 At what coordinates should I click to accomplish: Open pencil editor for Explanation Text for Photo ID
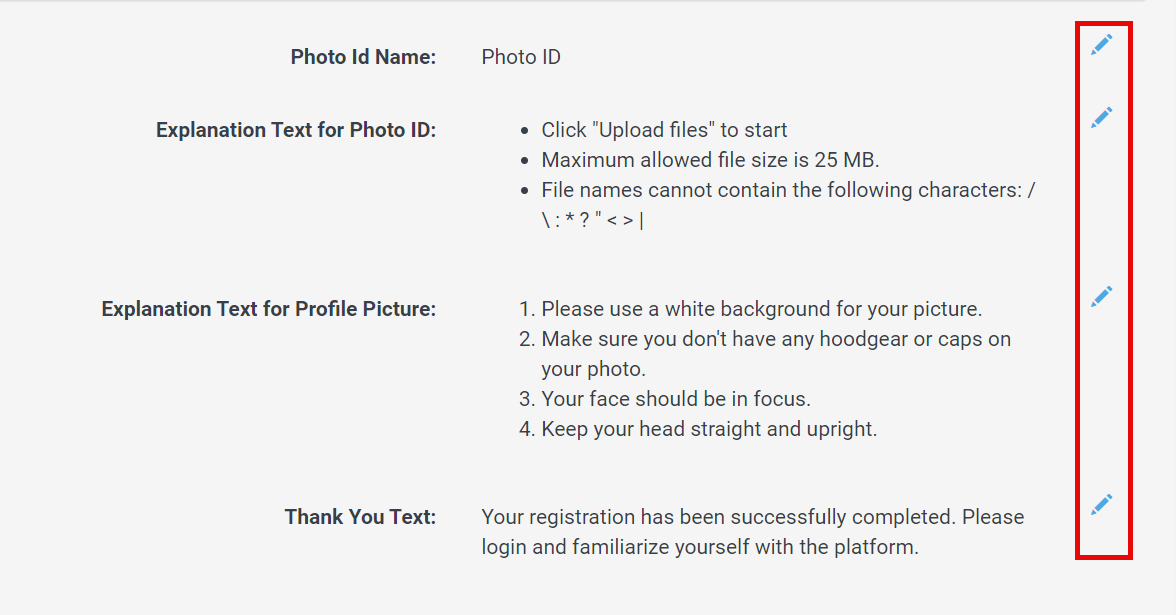click(1101, 117)
